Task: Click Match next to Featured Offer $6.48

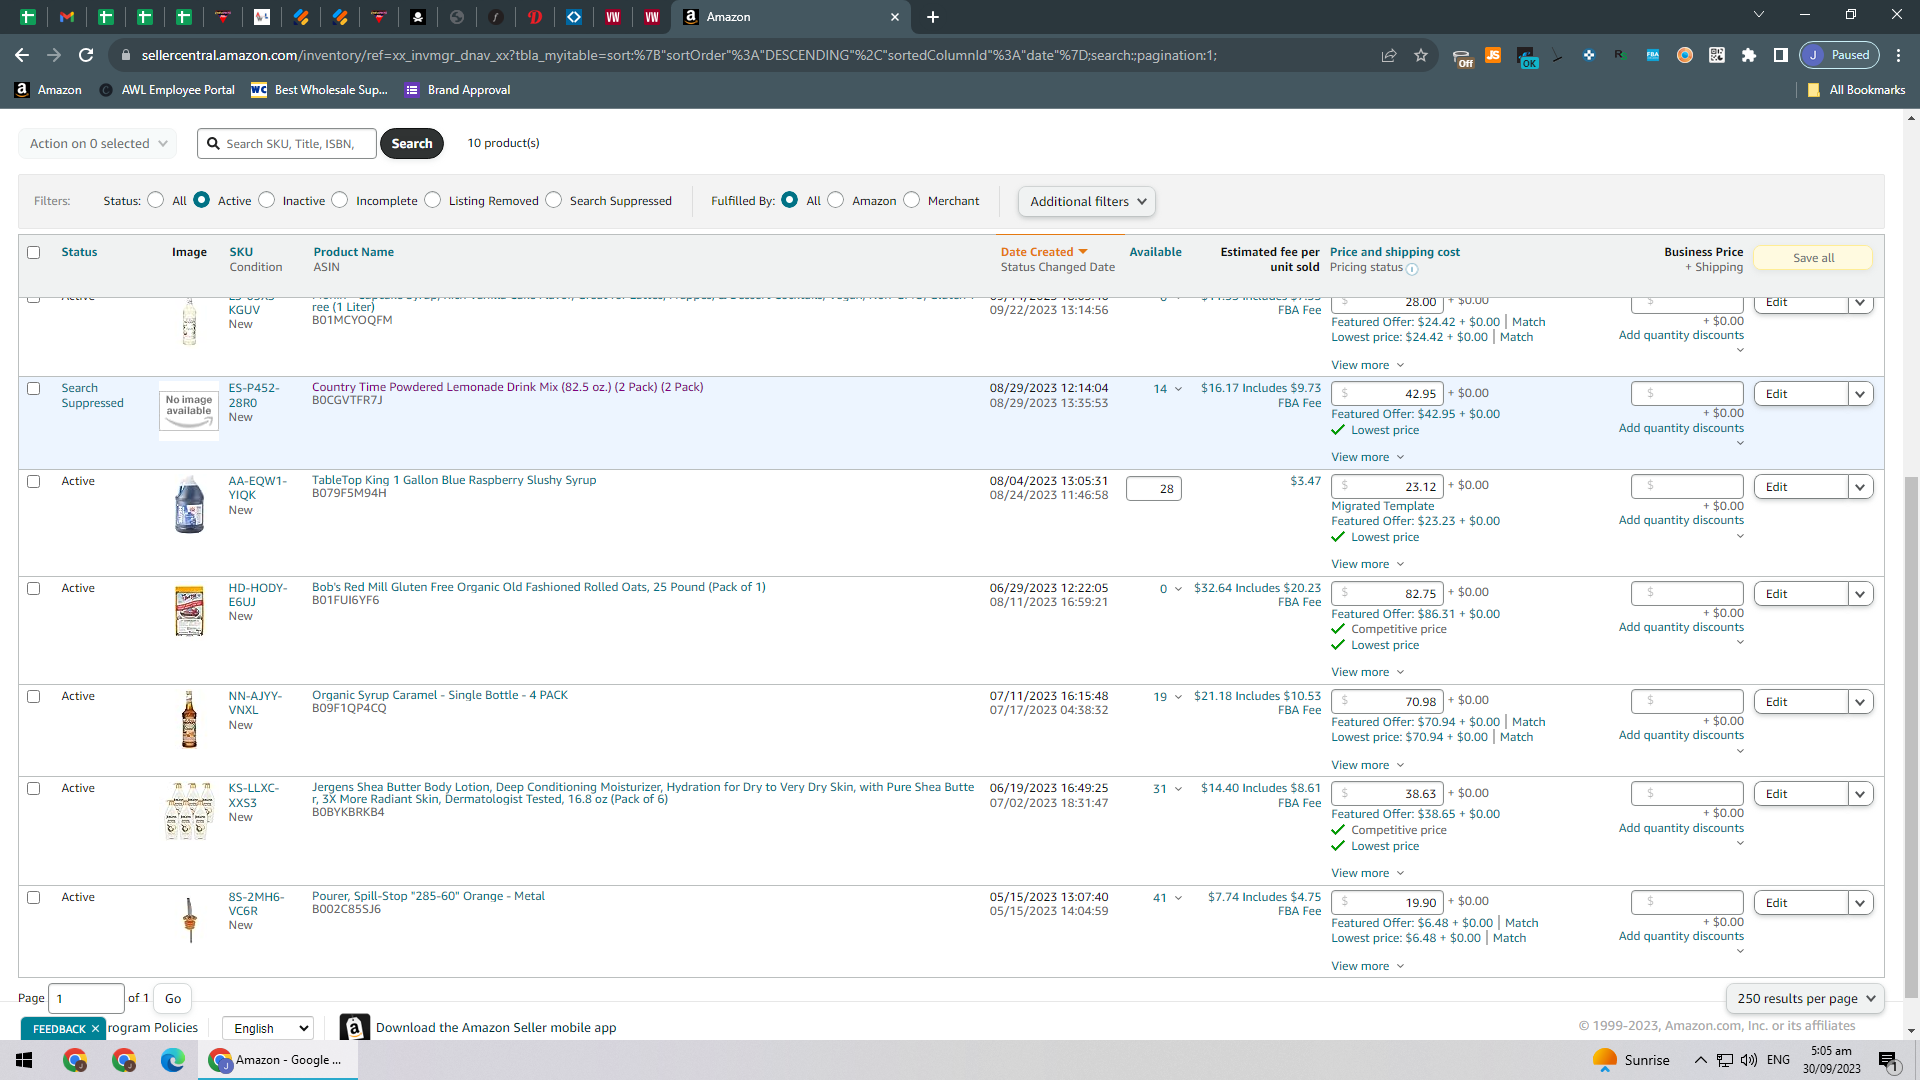Action: [x=1521, y=923]
